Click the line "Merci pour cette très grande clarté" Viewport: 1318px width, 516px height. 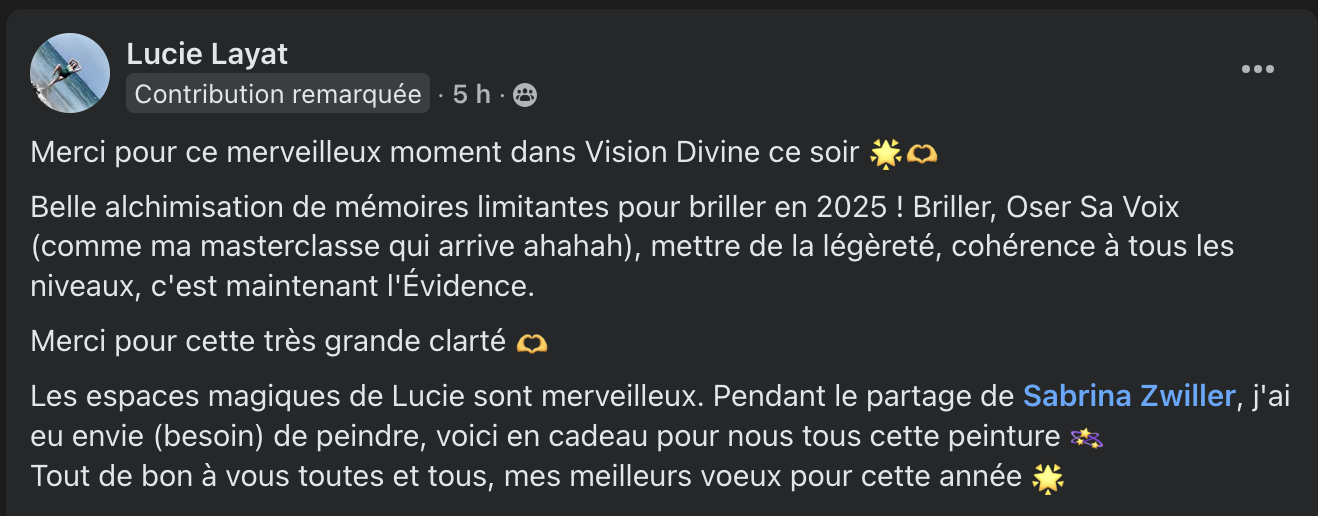(x=268, y=341)
